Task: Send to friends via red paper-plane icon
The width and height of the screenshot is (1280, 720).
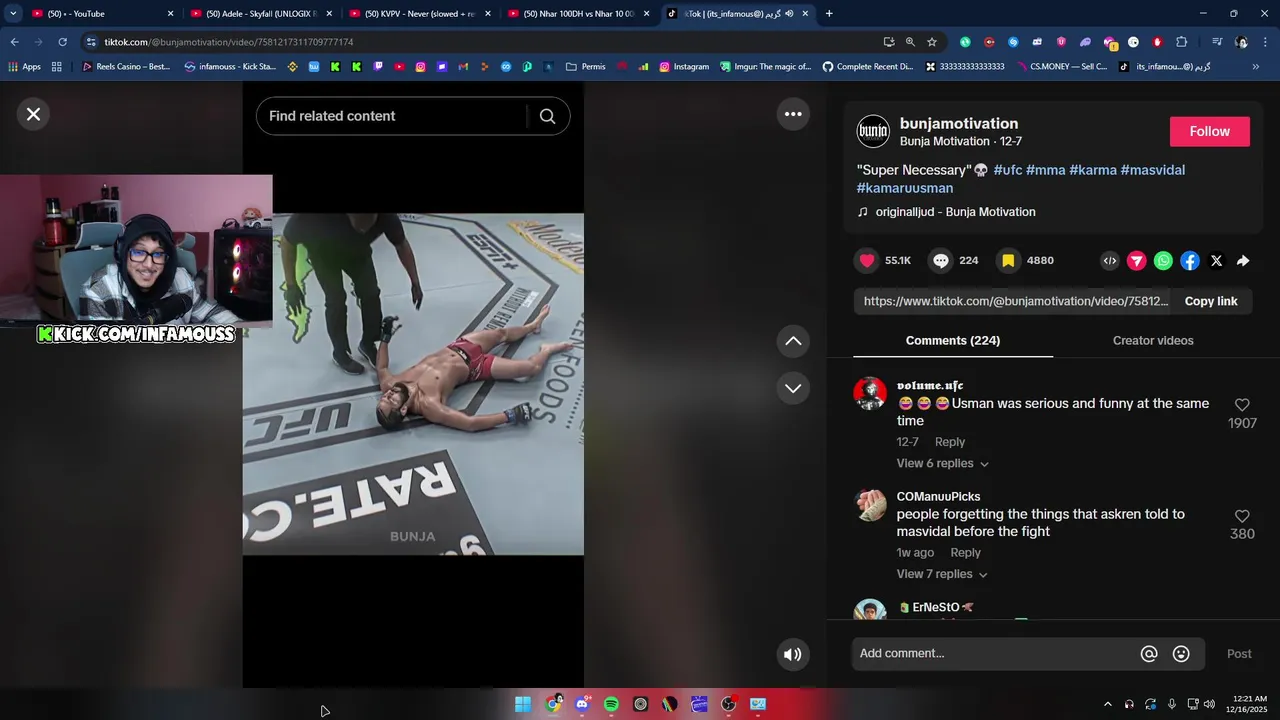Action: [1137, 261]
